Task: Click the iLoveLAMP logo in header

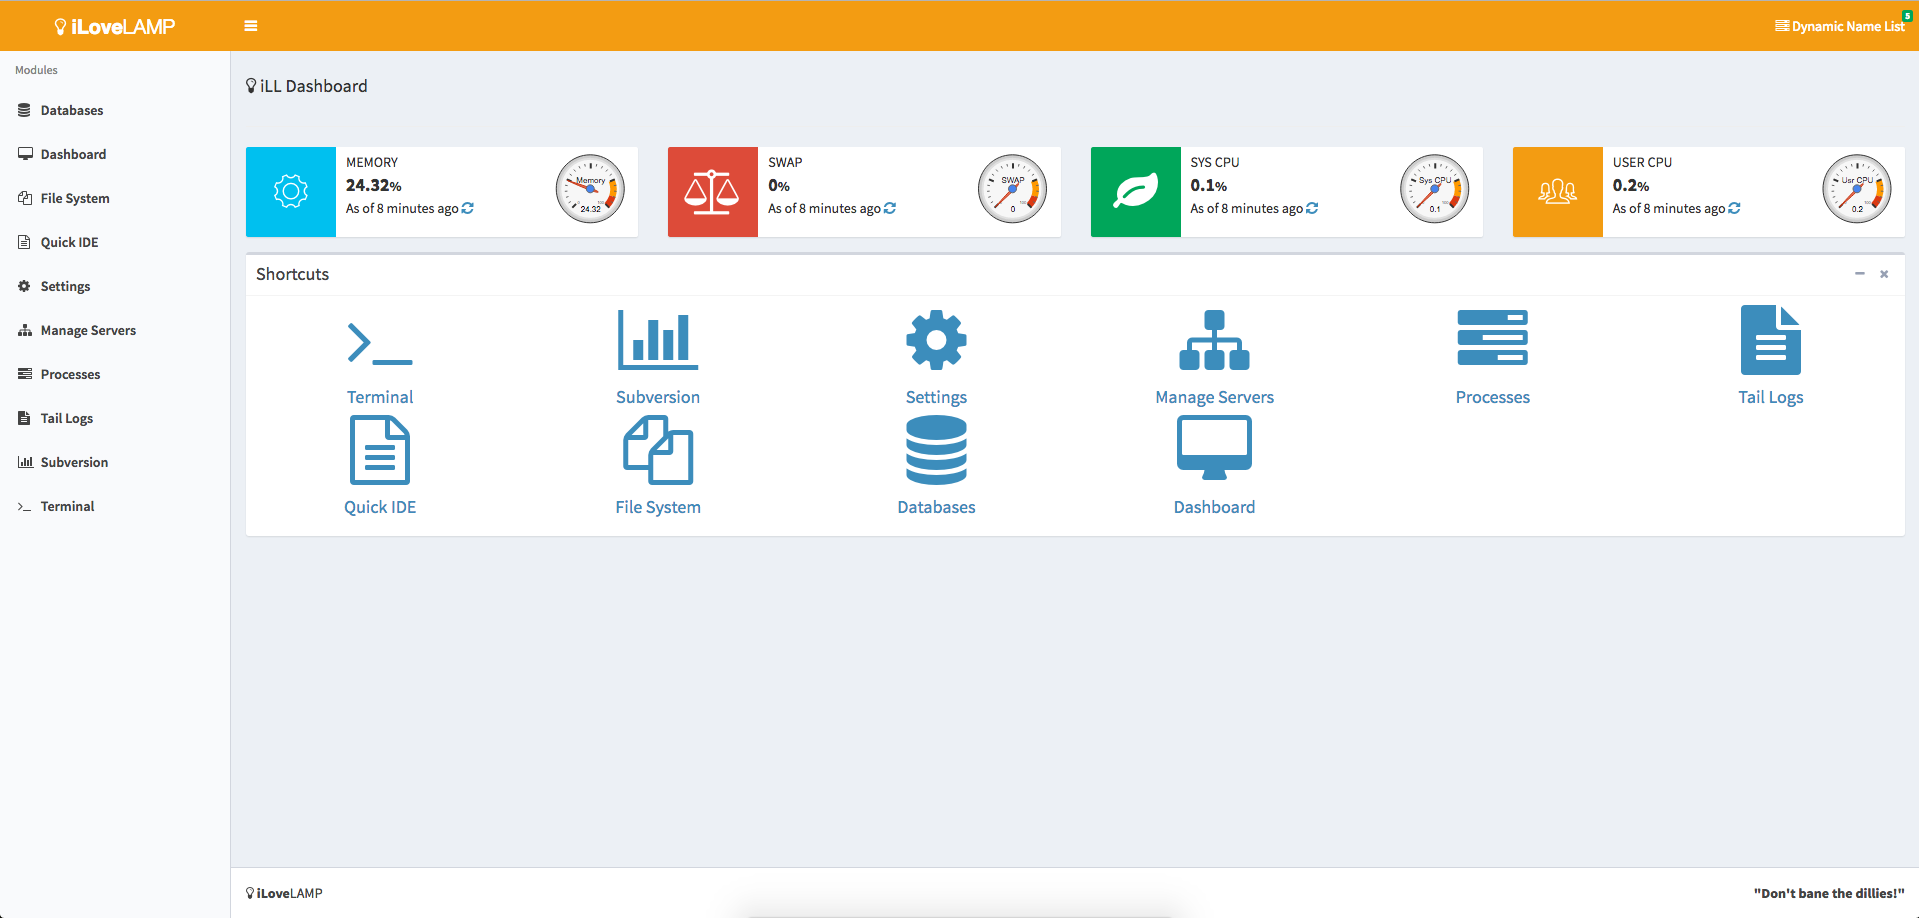Action: click(x=115, y=27)
